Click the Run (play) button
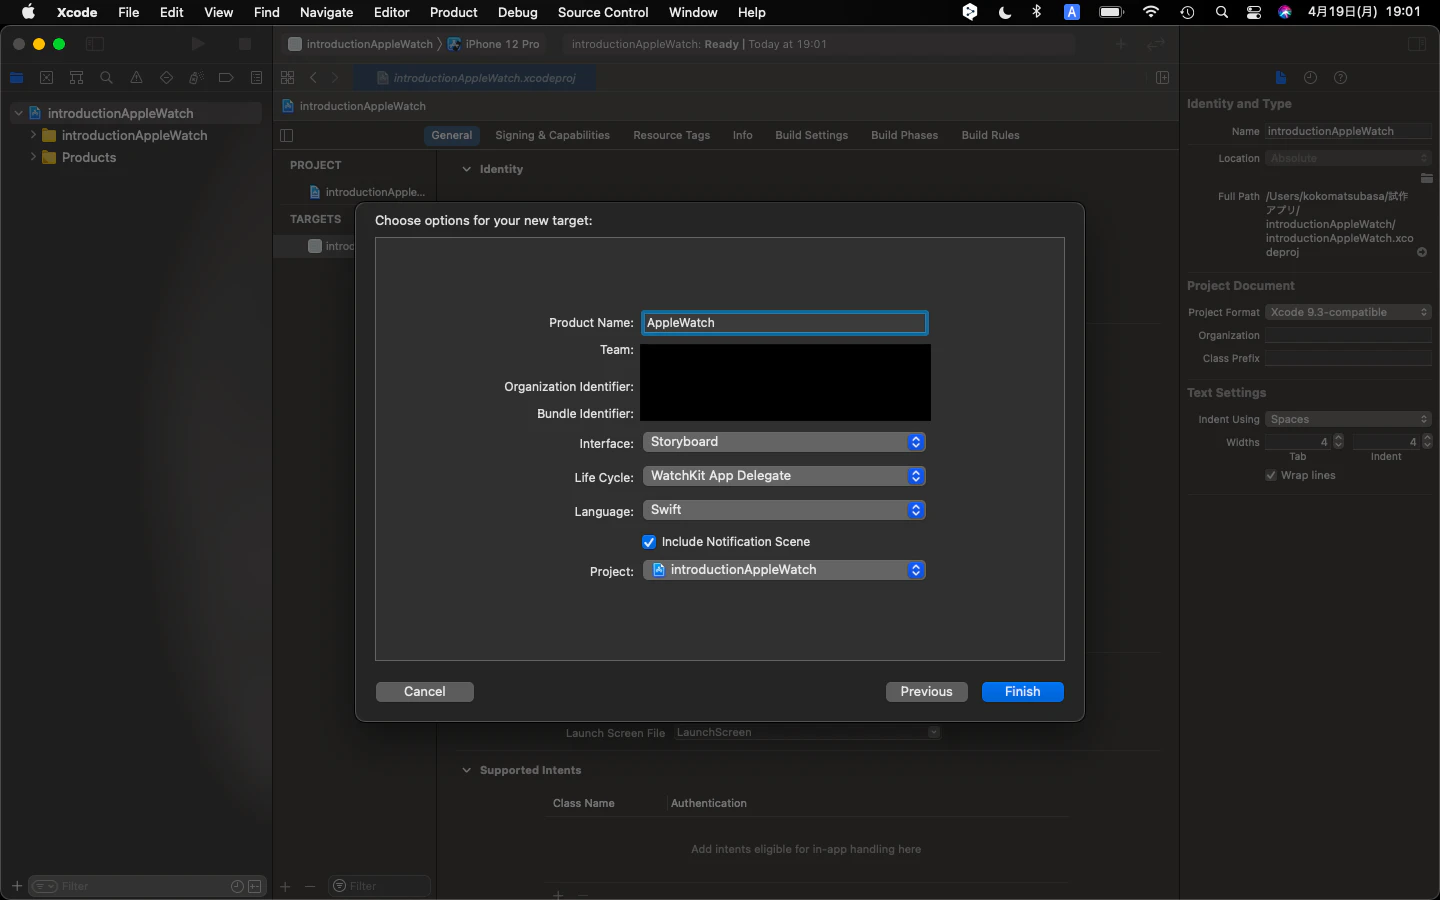 coord(198,44)
